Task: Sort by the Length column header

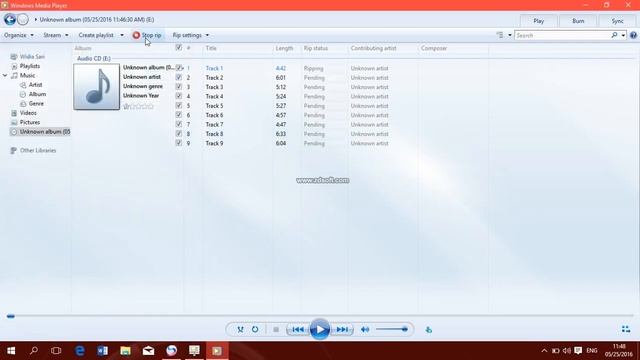Action: [x=284, y=48]
